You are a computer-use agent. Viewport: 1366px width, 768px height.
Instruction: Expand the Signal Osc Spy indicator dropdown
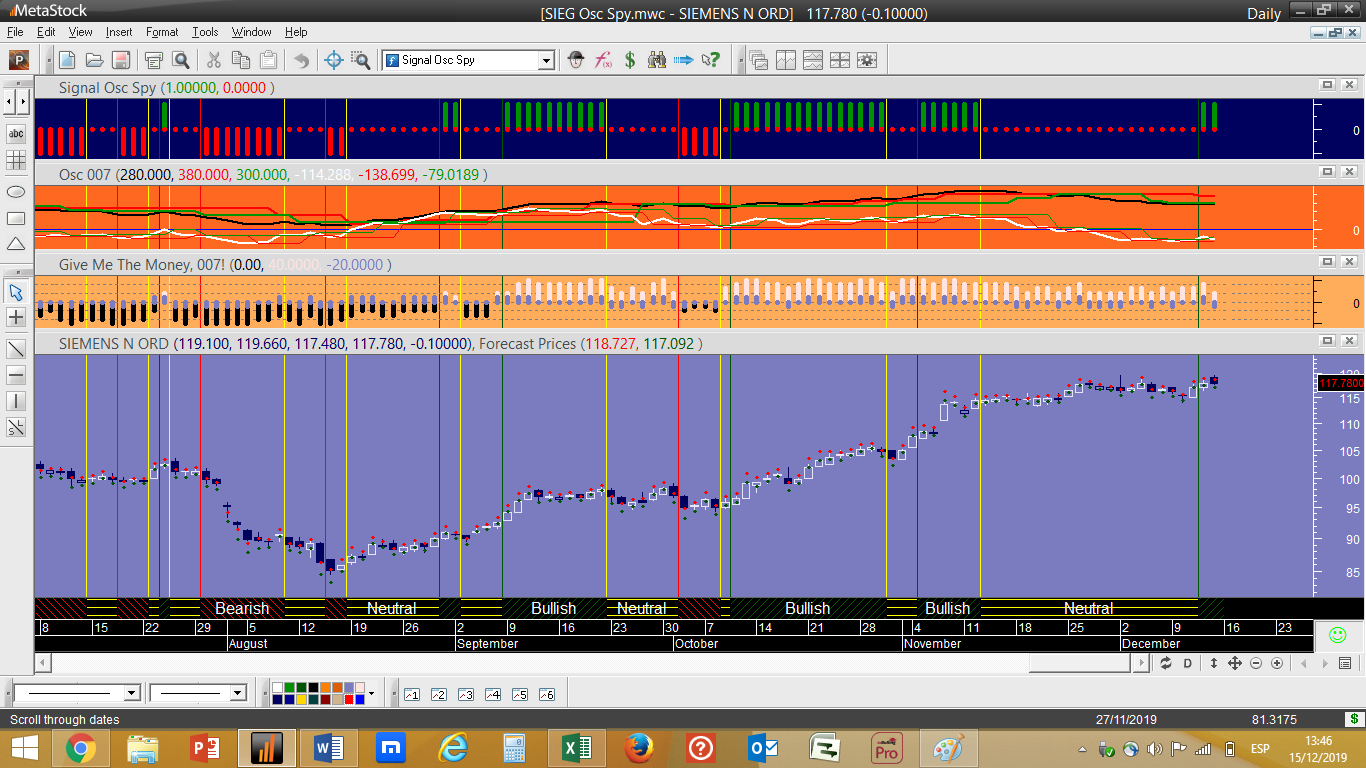click(x=546, y=60)
